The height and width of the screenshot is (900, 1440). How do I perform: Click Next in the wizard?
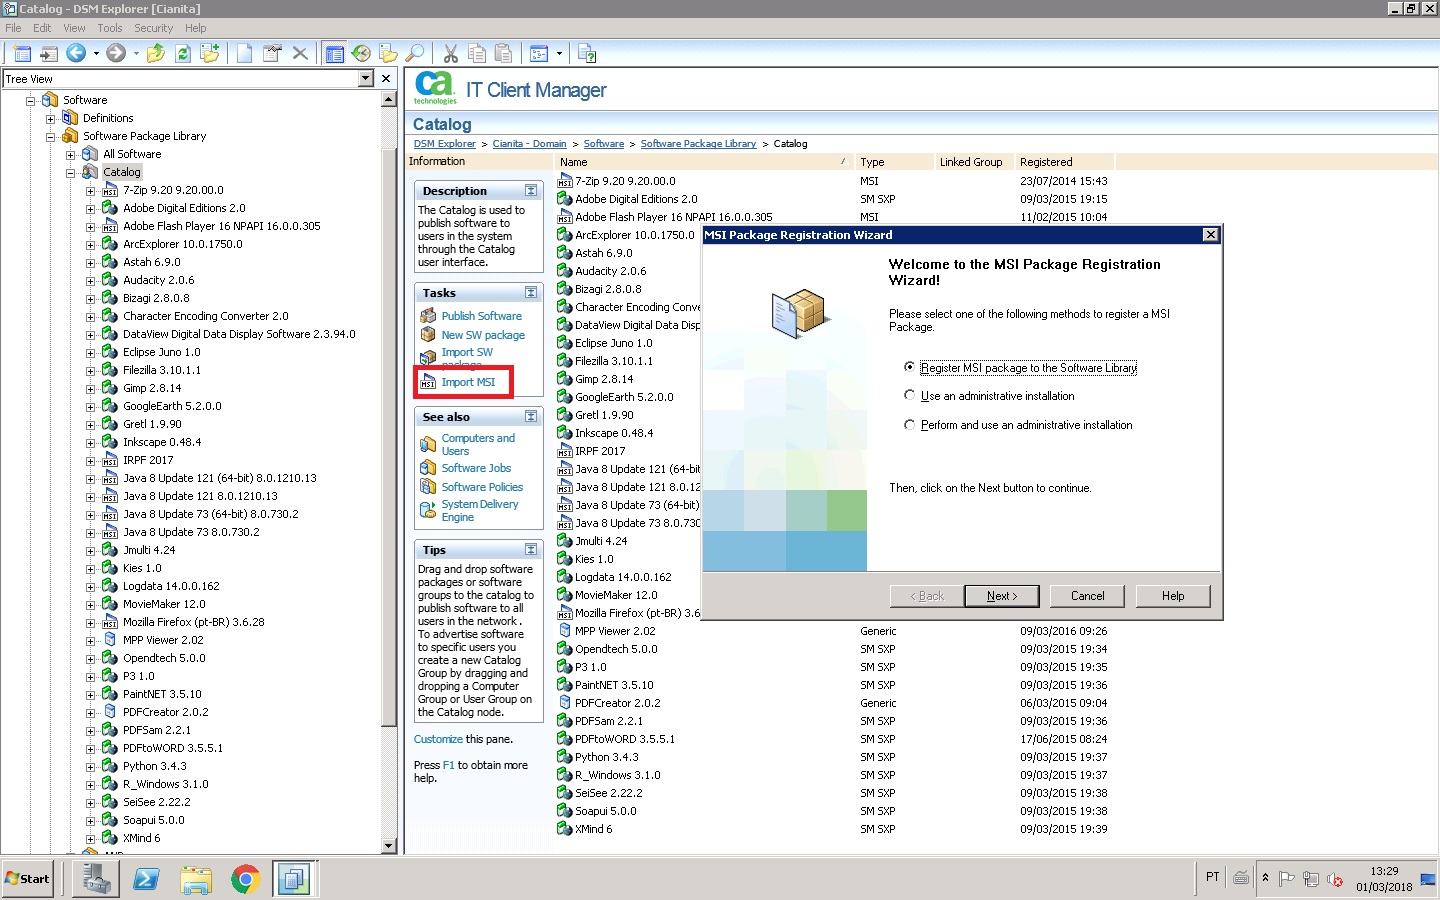point(1002,596)
